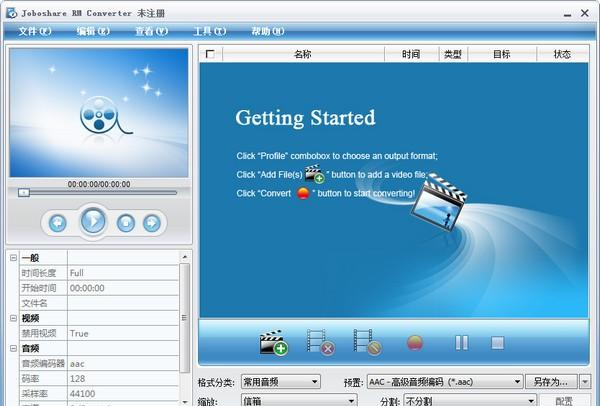Click the 目标 column header
This screenshot has height=406, width=600.
[x=502, y=54]
